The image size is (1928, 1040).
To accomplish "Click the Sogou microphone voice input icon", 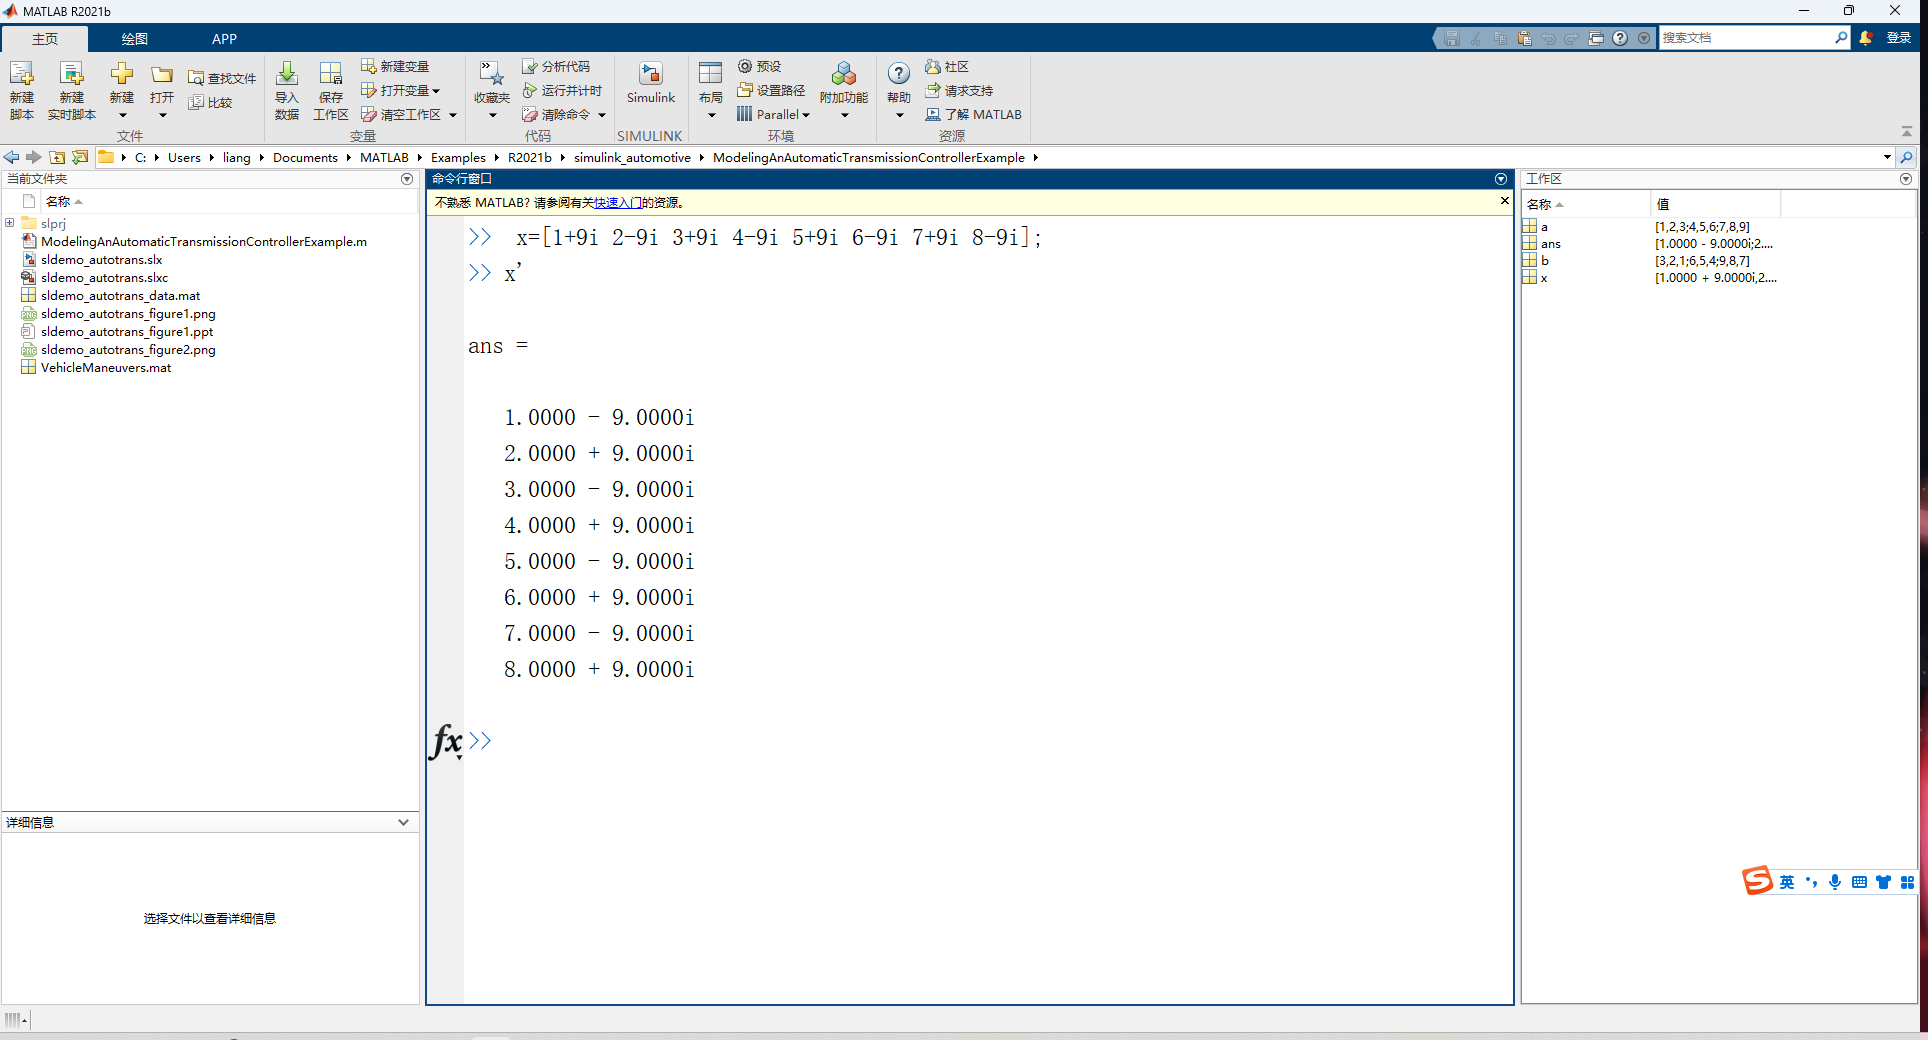I will (x=1835, y=882).
